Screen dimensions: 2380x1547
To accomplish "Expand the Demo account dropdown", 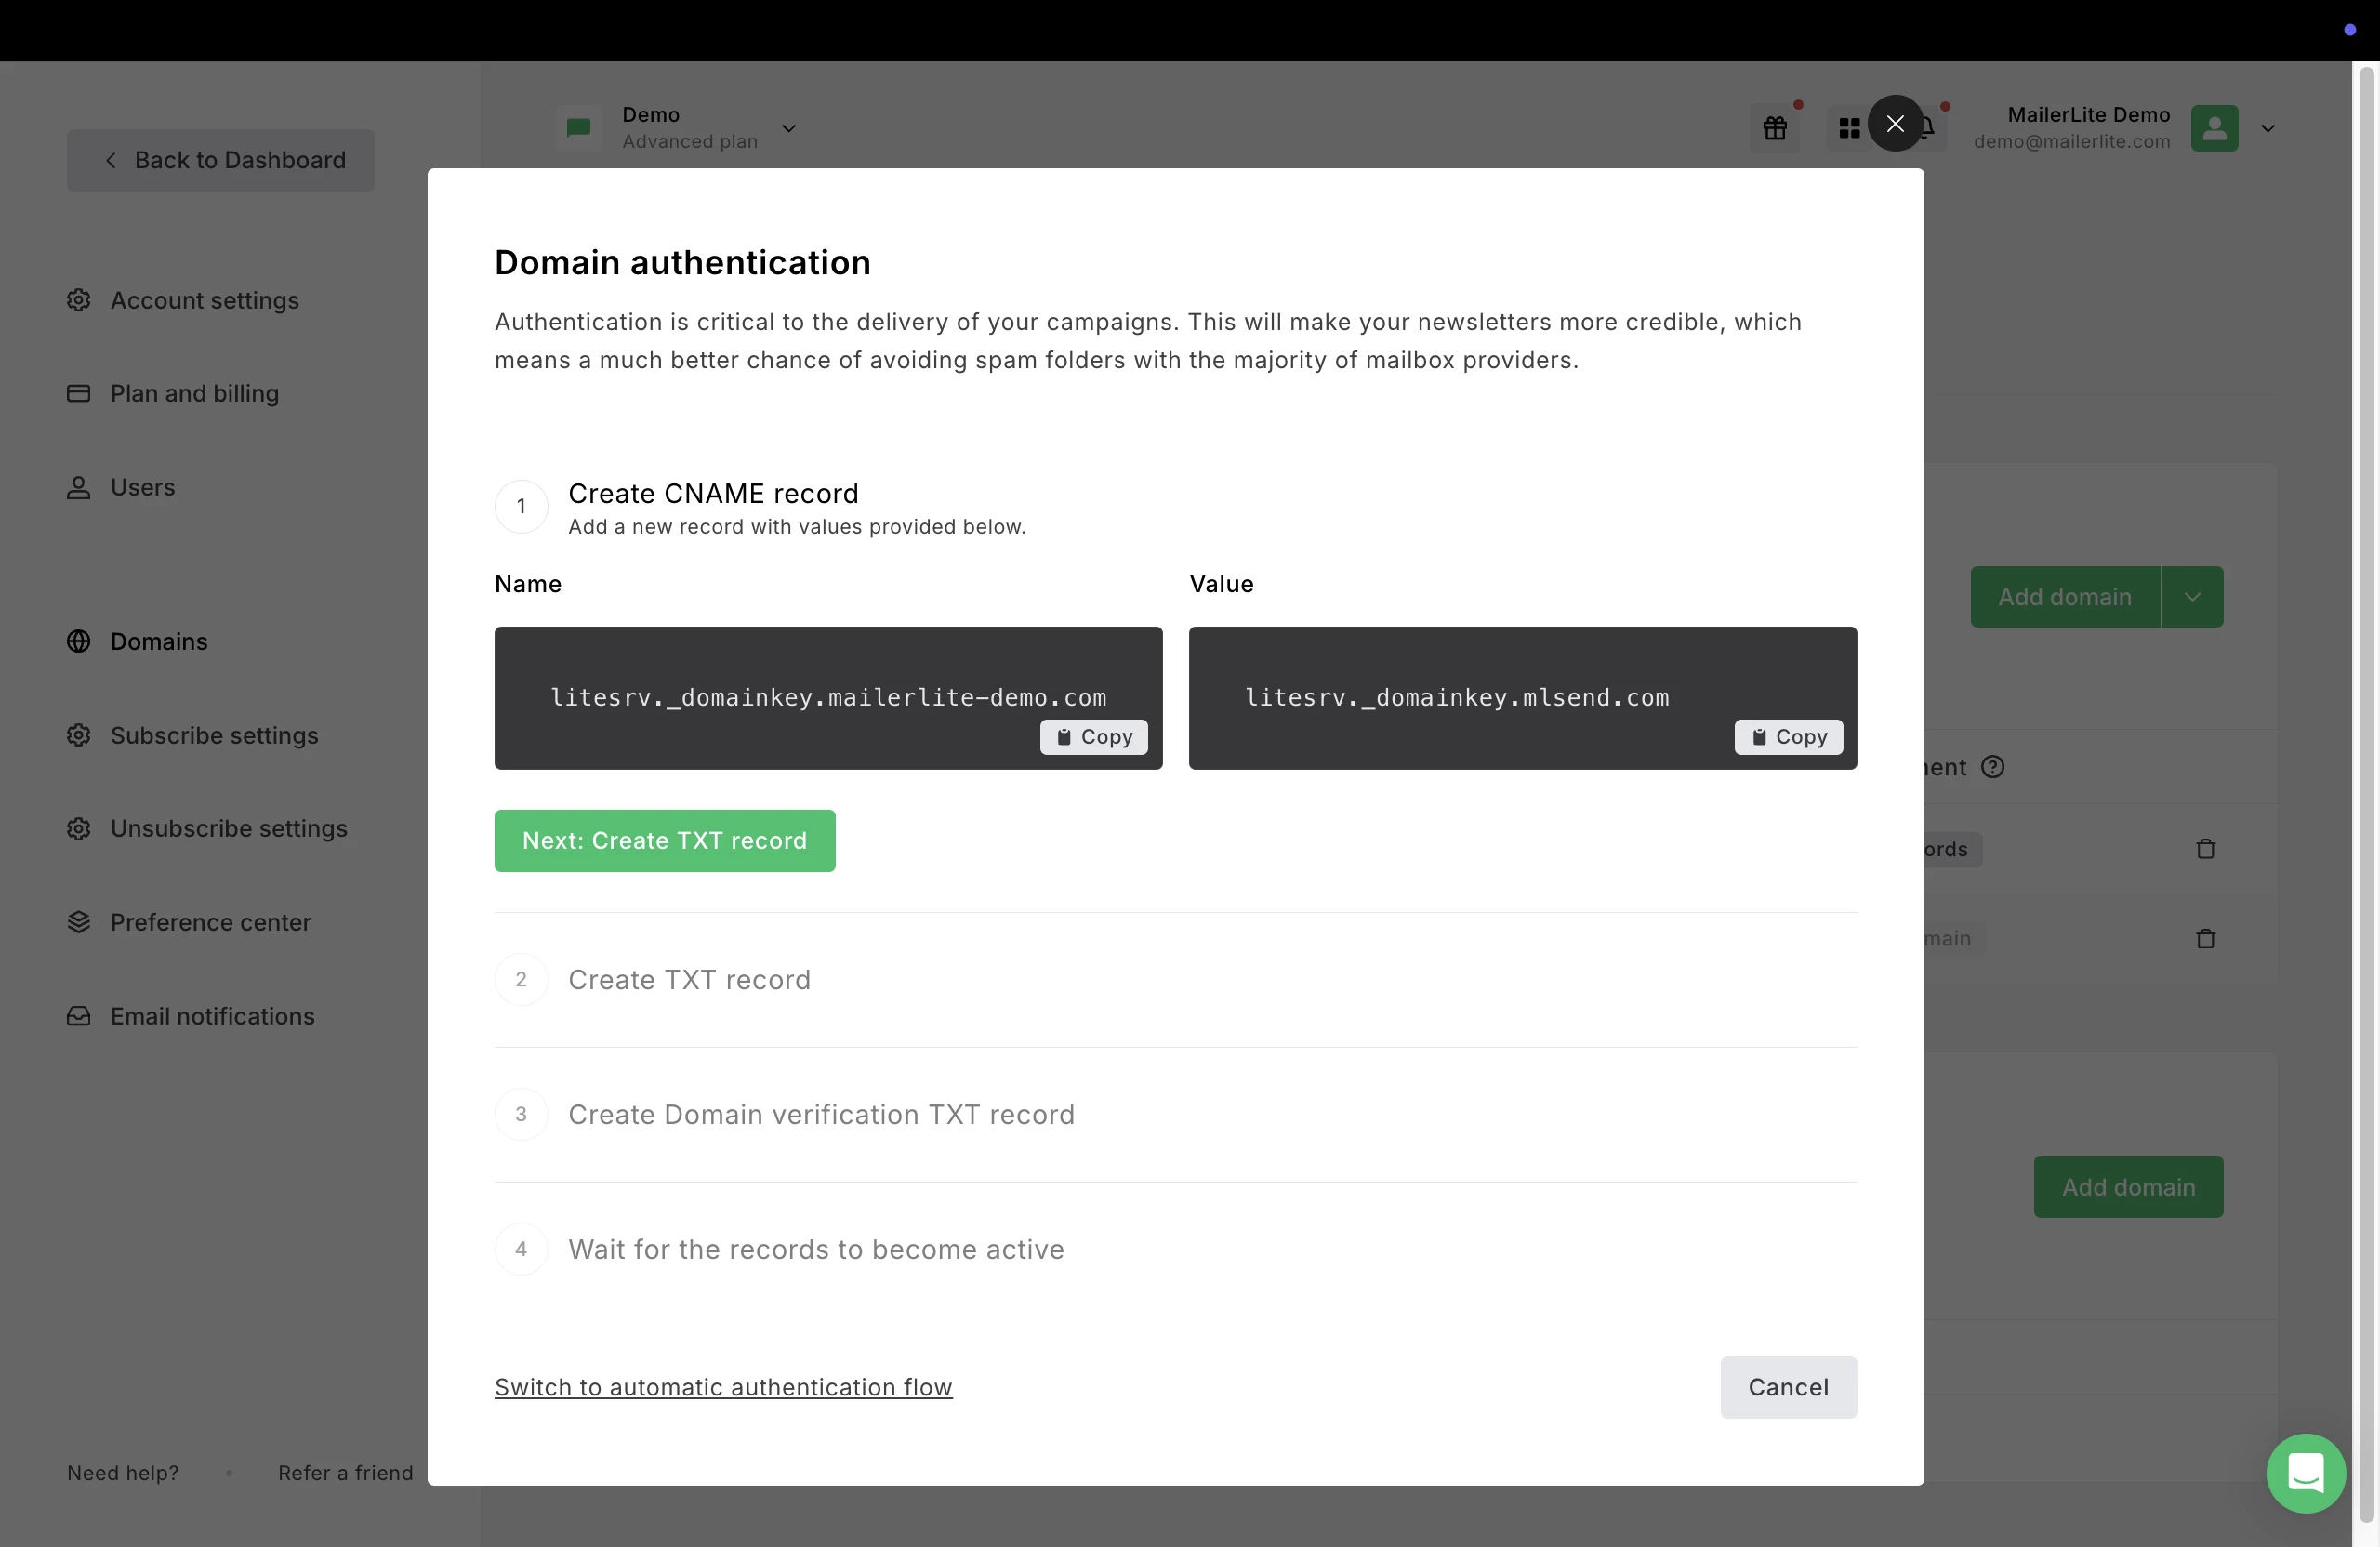I will point(788,128).
